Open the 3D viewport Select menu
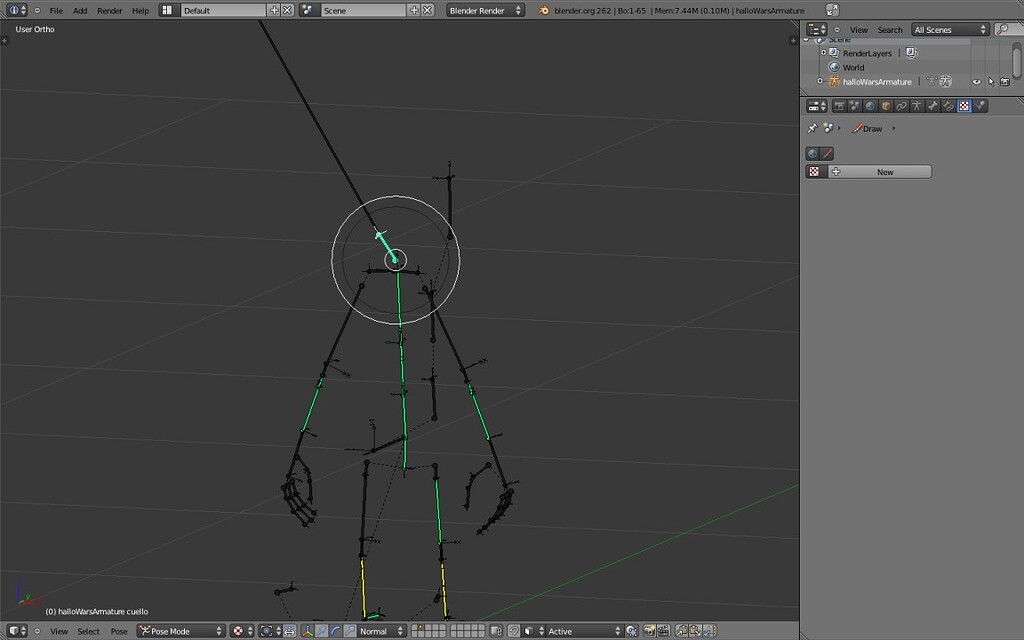 point(88,632)
